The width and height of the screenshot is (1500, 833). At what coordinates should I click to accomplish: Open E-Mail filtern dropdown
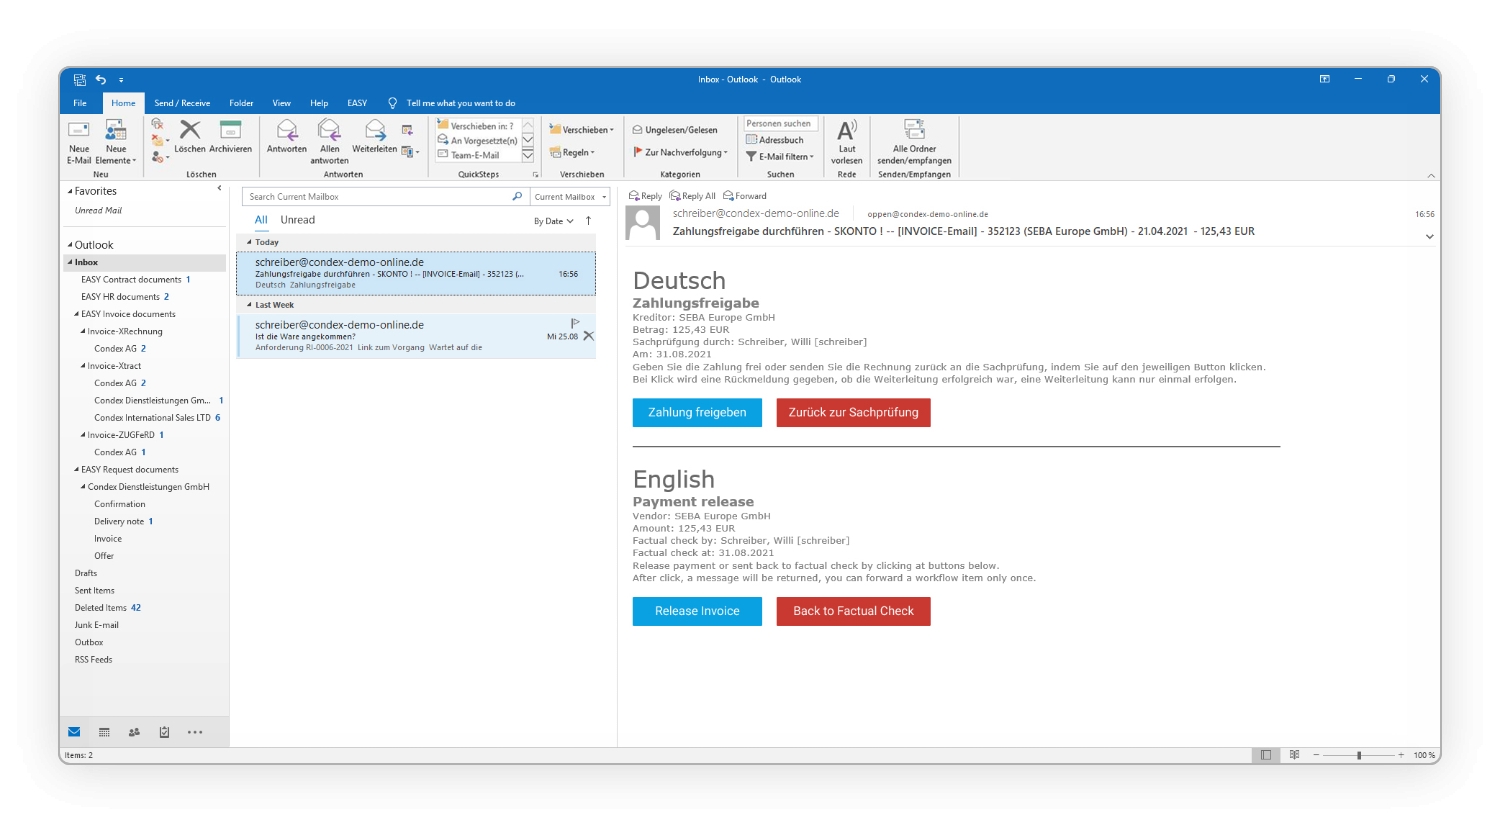(780, 157)
